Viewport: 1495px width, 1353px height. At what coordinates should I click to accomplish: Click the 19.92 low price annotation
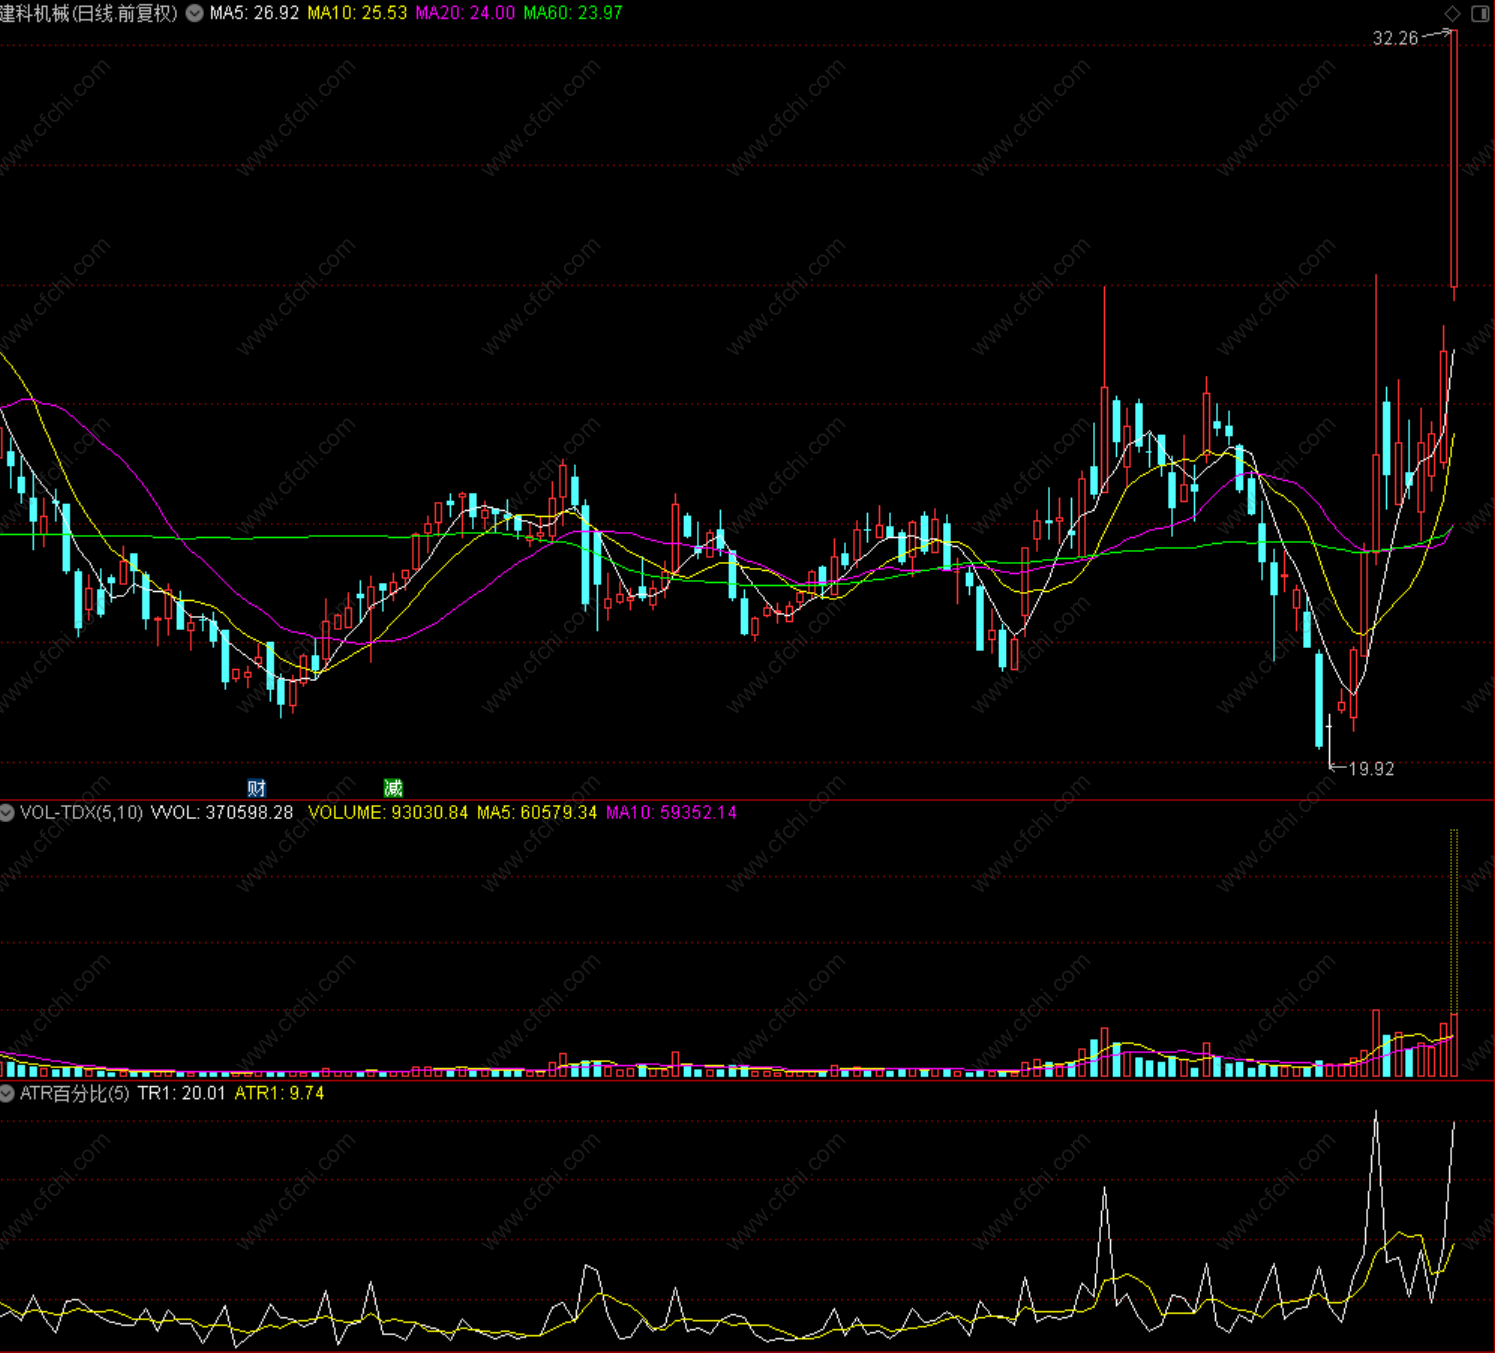[1371, 768]
